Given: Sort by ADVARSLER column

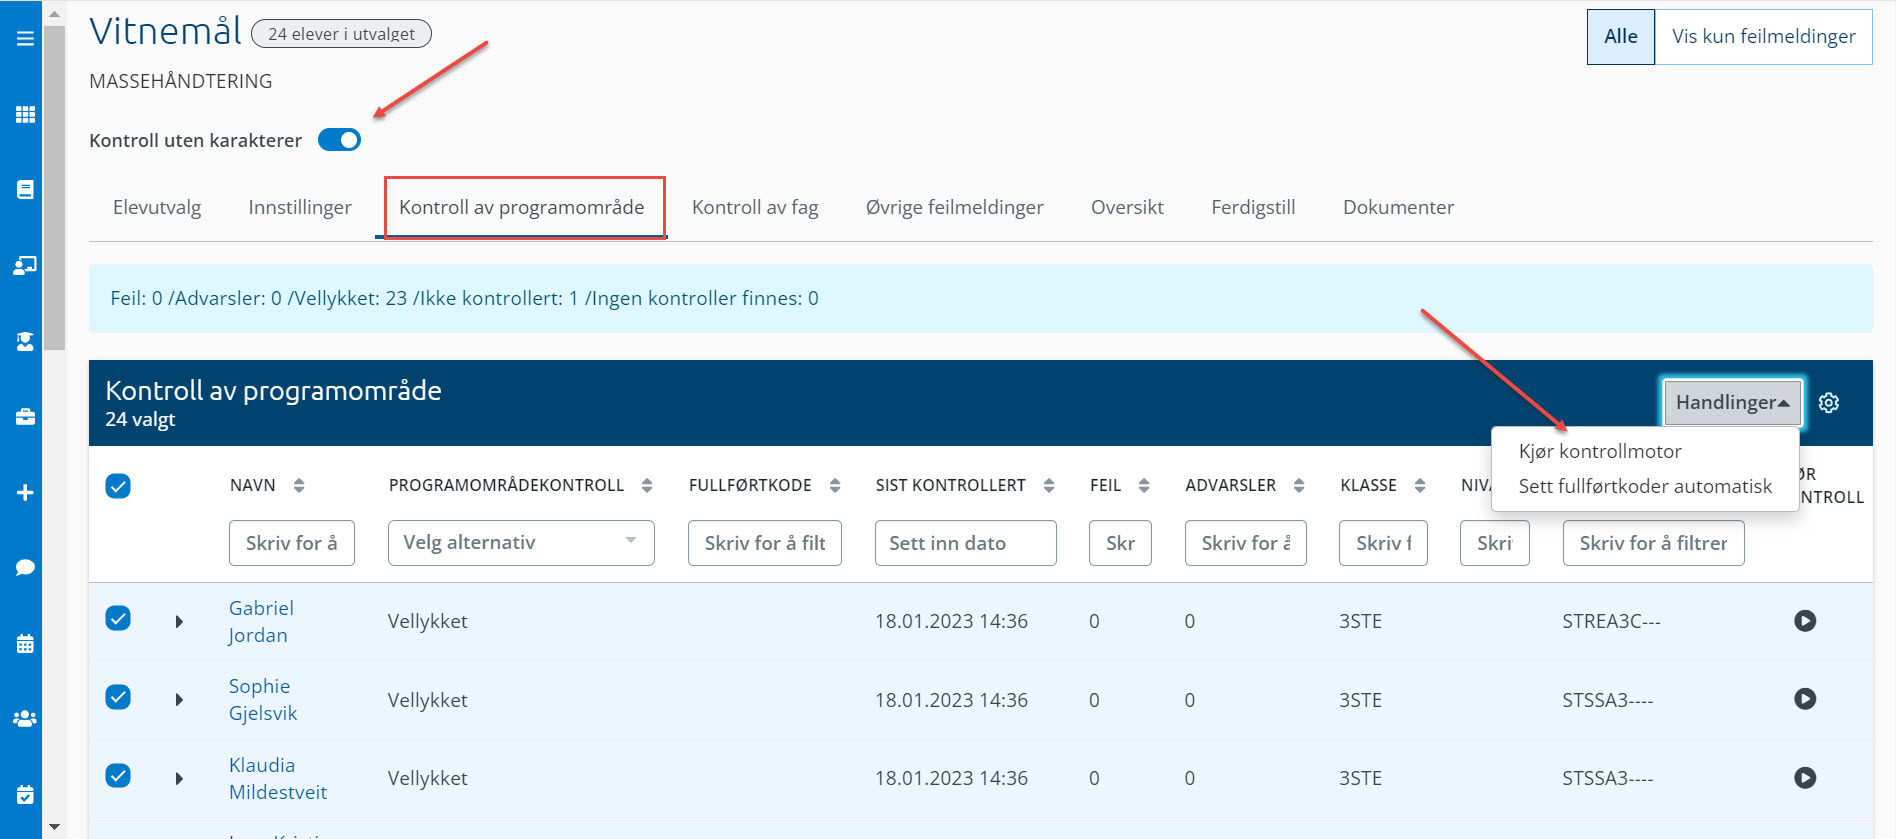Looking at the screenshot, I should tap(1299, 485).
